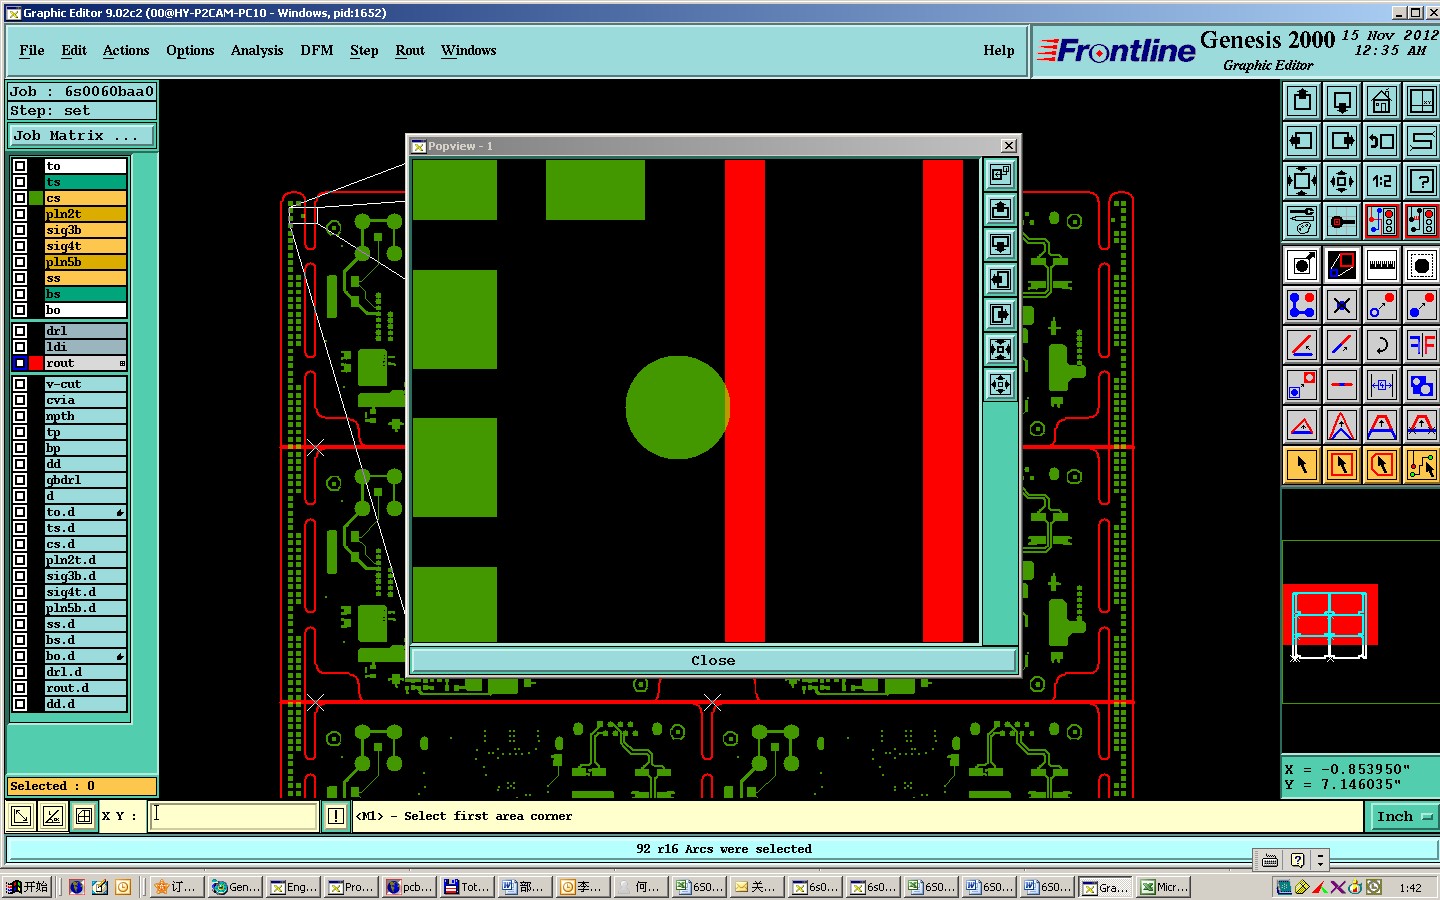Open the Tot... taskbar item

467,887
